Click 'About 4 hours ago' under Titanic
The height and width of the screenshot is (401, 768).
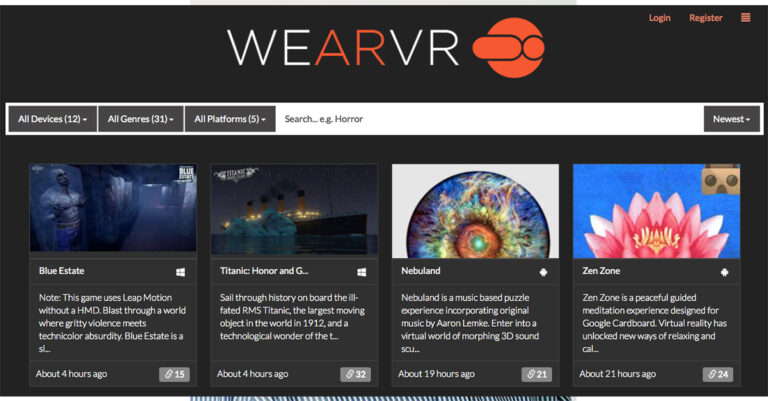(253, 374)
